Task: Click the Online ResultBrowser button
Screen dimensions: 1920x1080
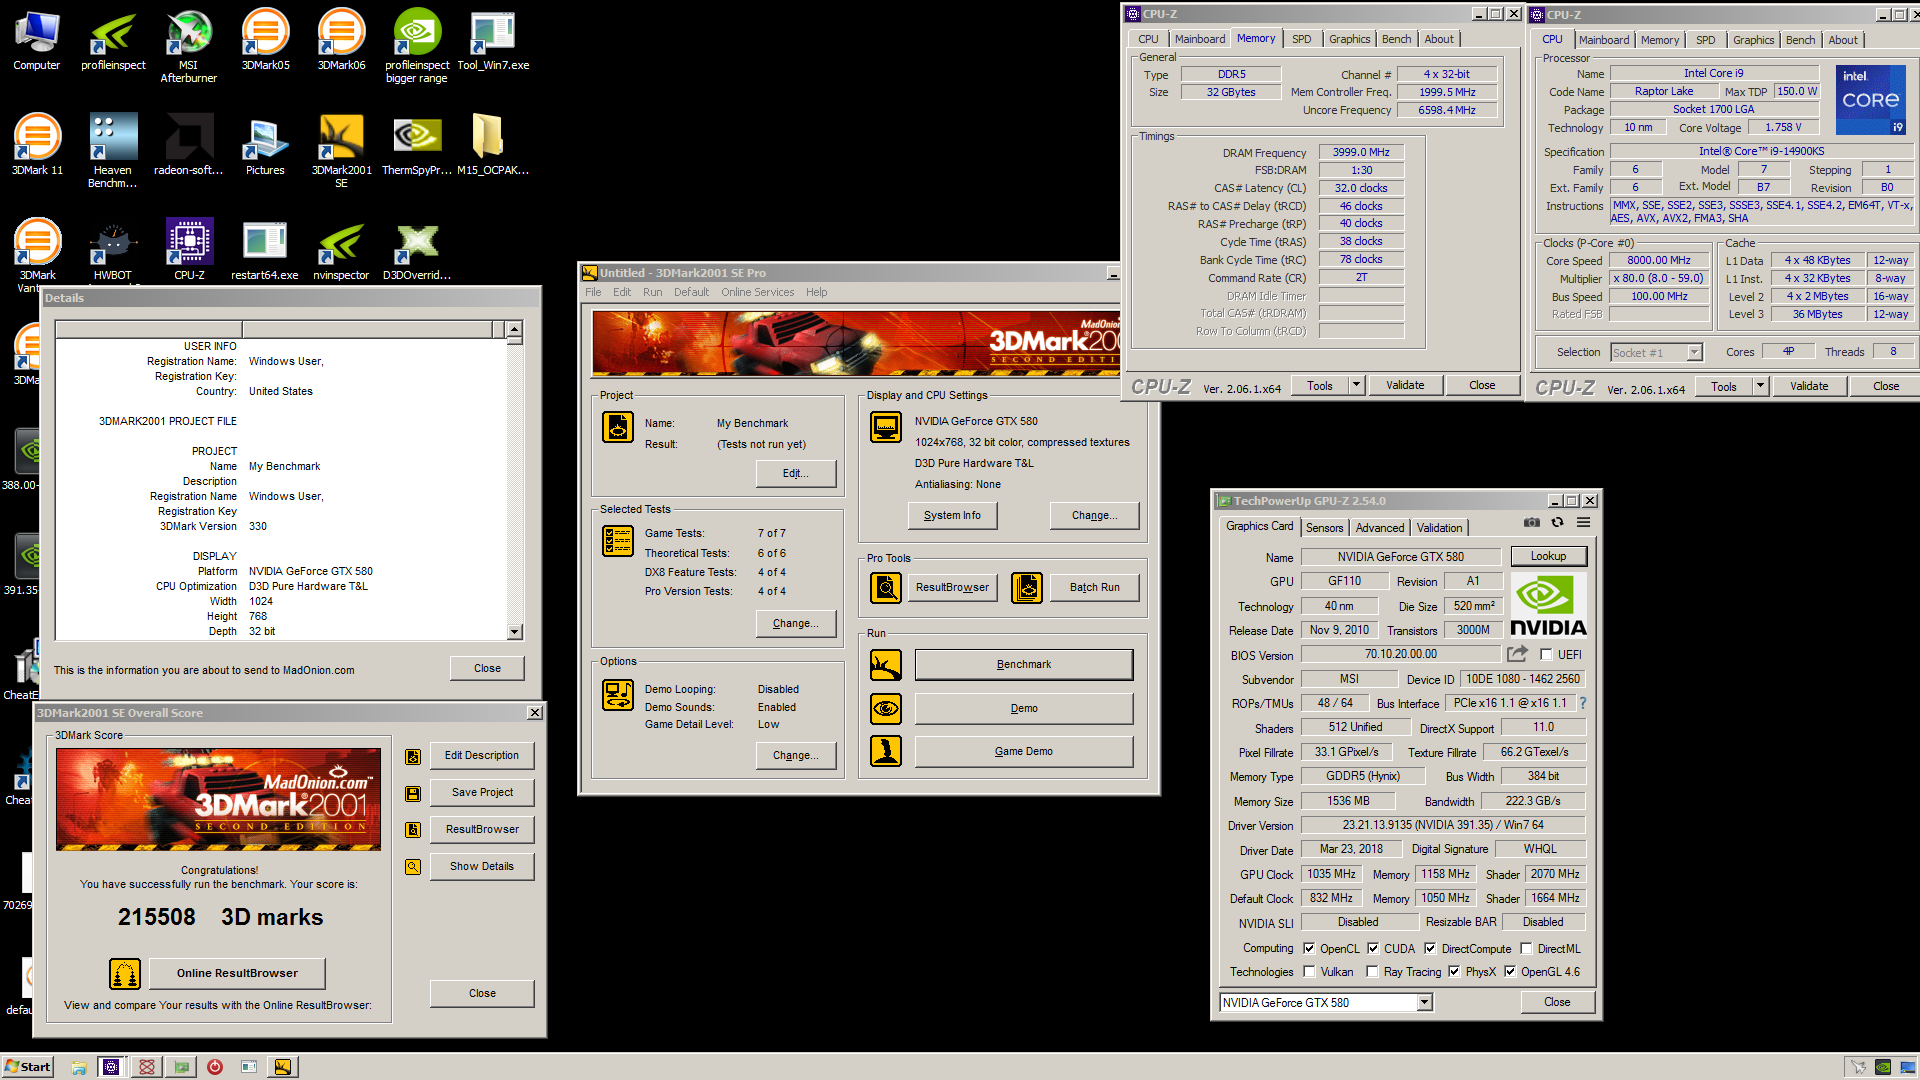Action: (237, 973)
